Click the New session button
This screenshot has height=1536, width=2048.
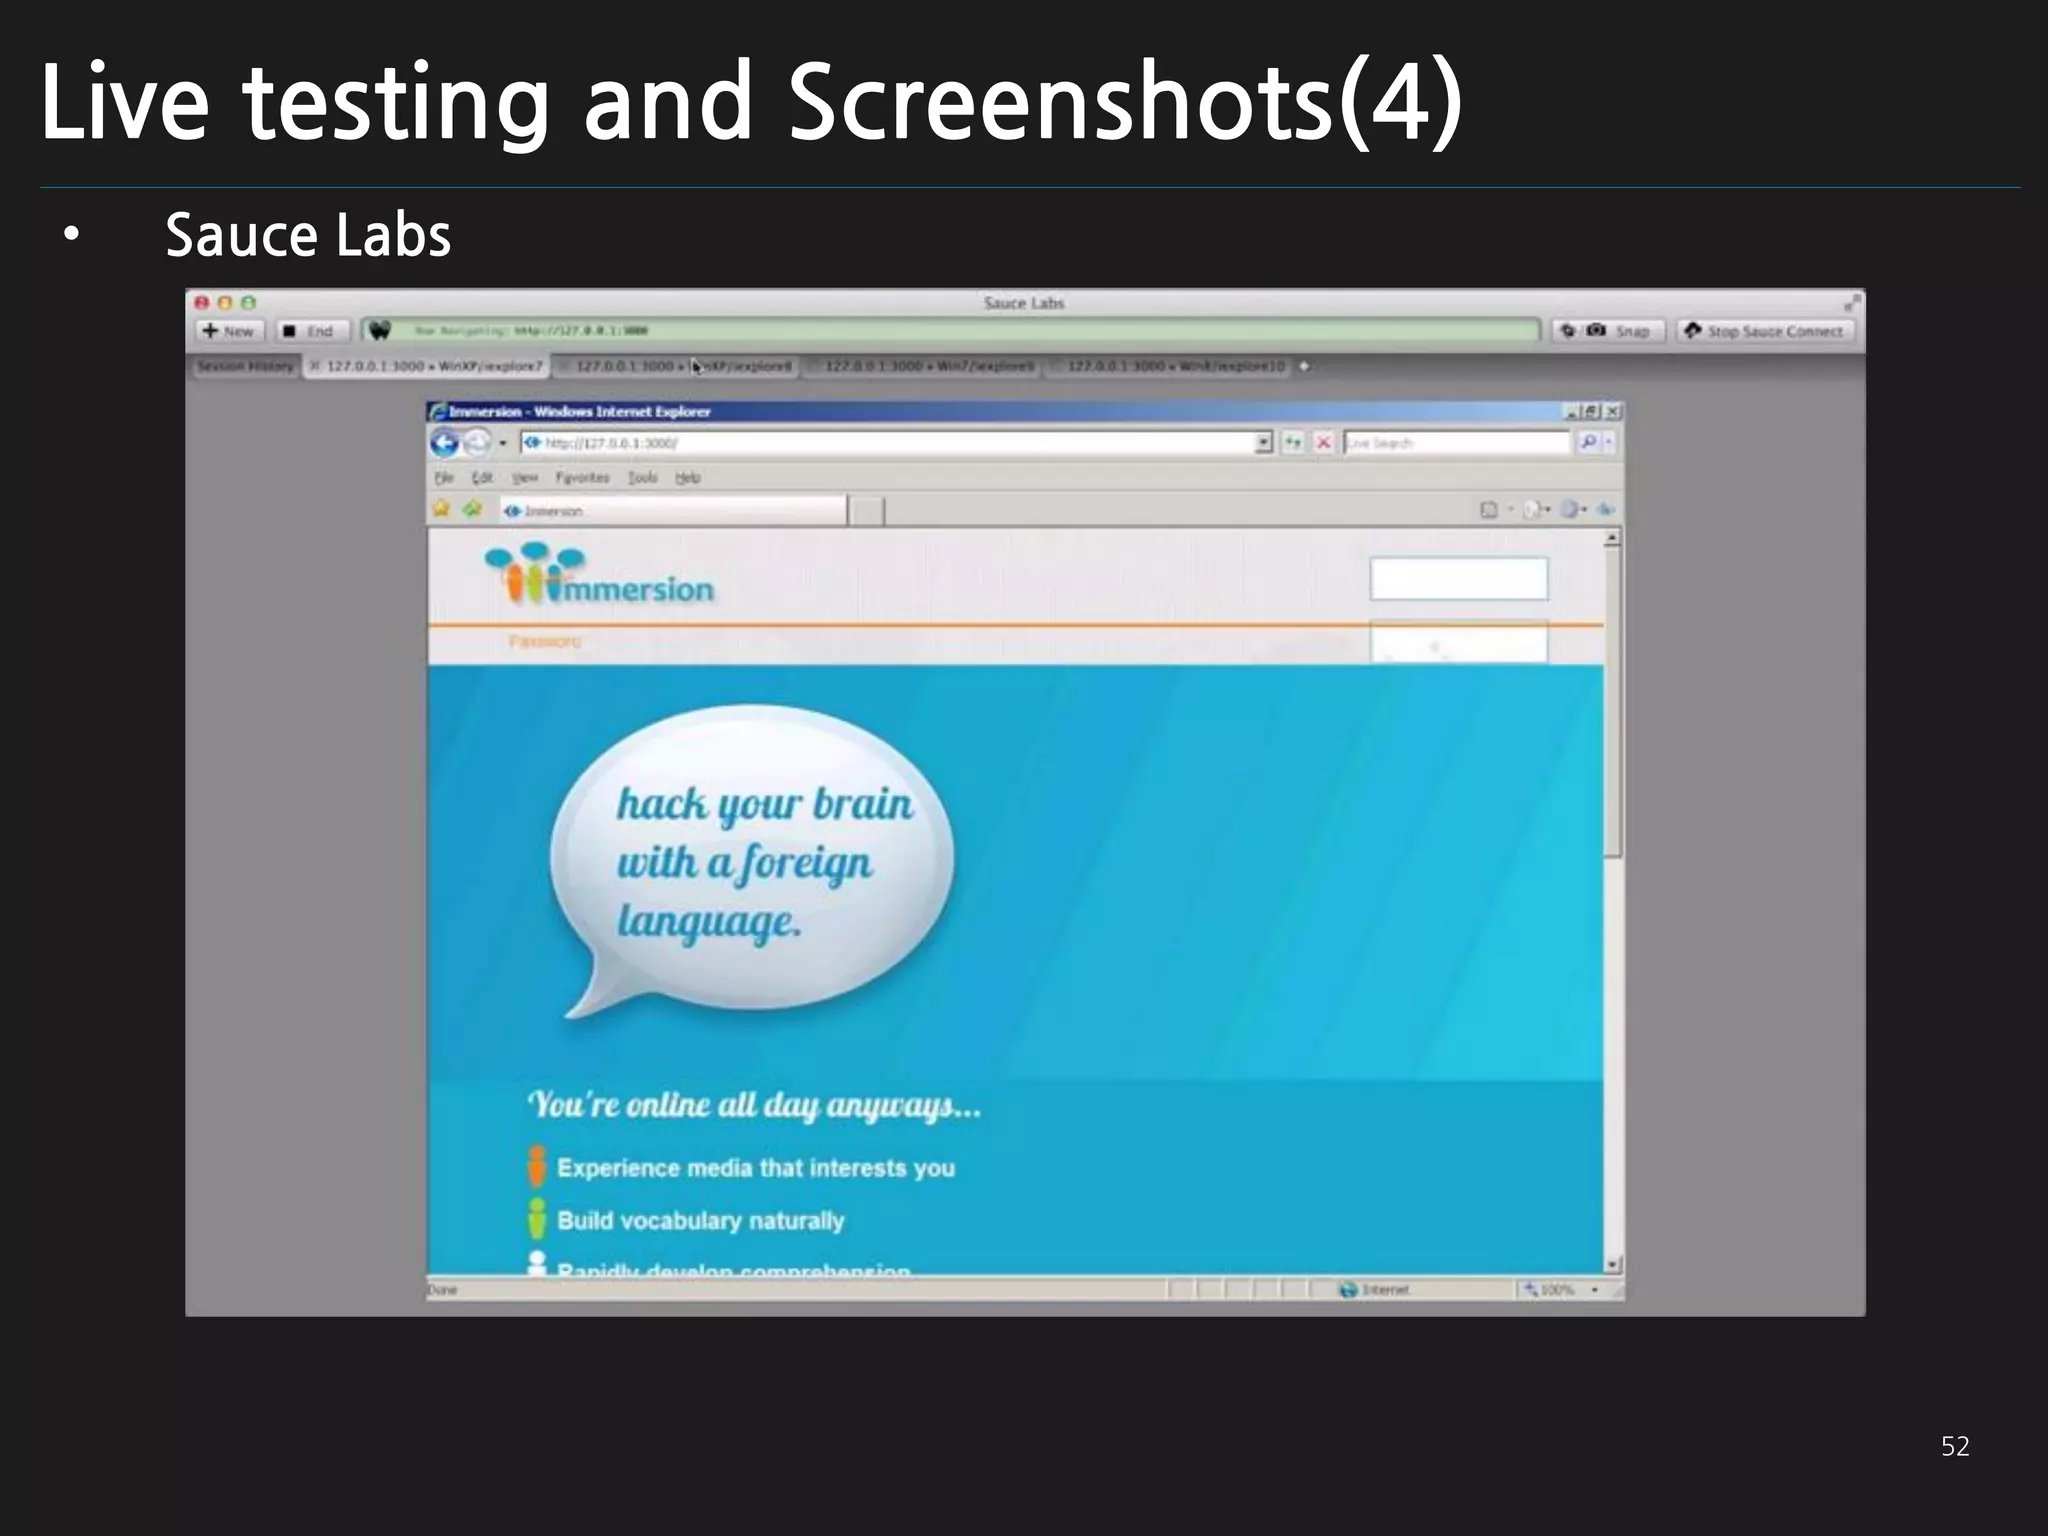click(229, 331)
